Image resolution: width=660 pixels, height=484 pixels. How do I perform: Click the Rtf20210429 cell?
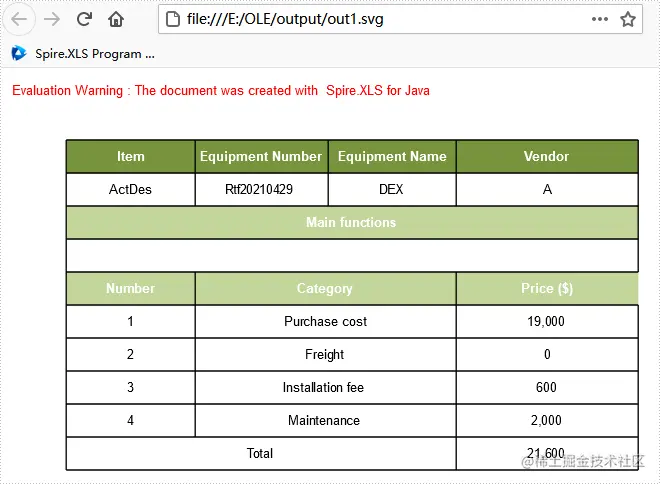[261, 189]
